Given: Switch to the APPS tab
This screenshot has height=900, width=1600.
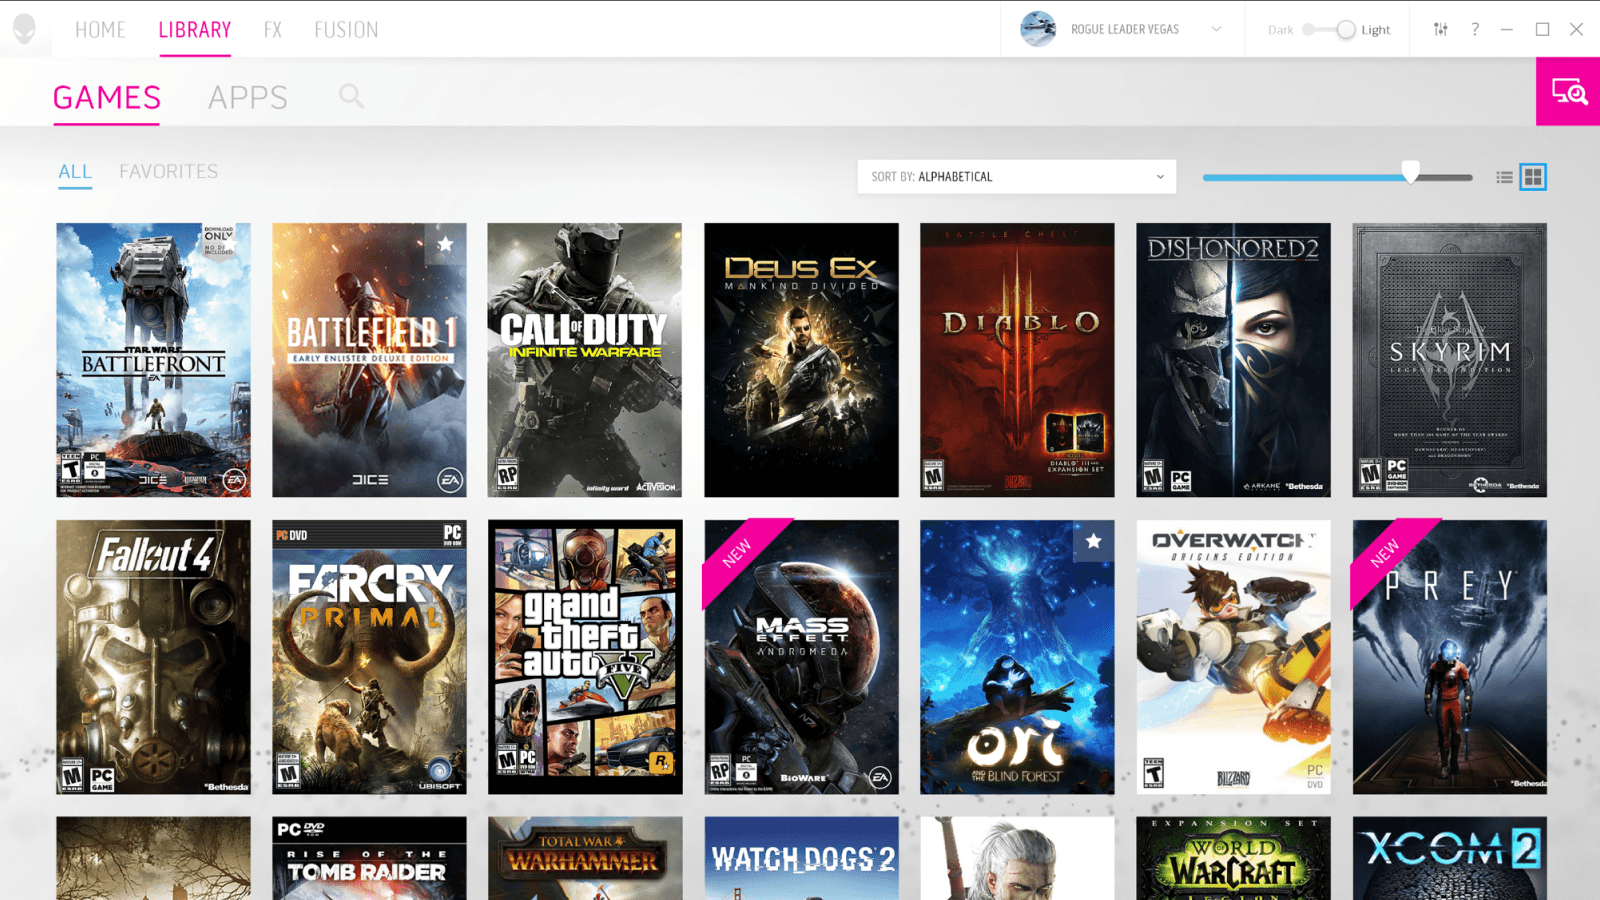Looking at the screenshot, I should pos(248,96).
